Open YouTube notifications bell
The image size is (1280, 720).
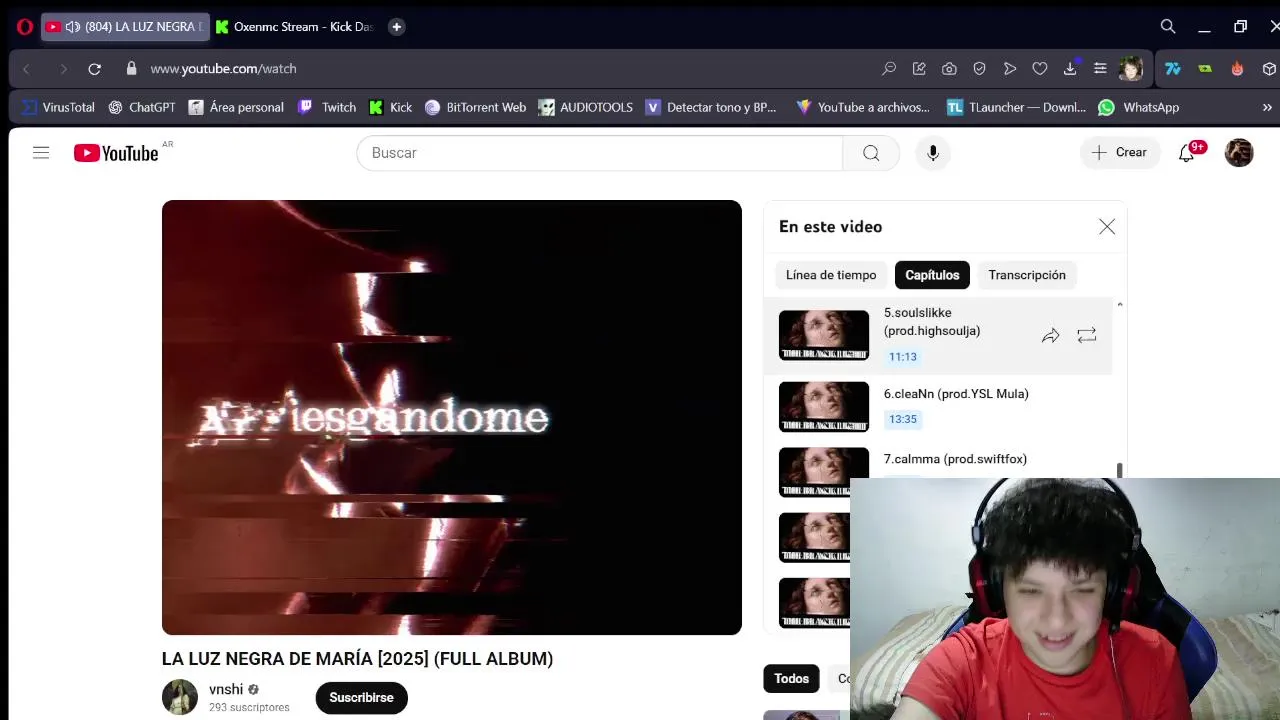click(x=1186, y=153)
